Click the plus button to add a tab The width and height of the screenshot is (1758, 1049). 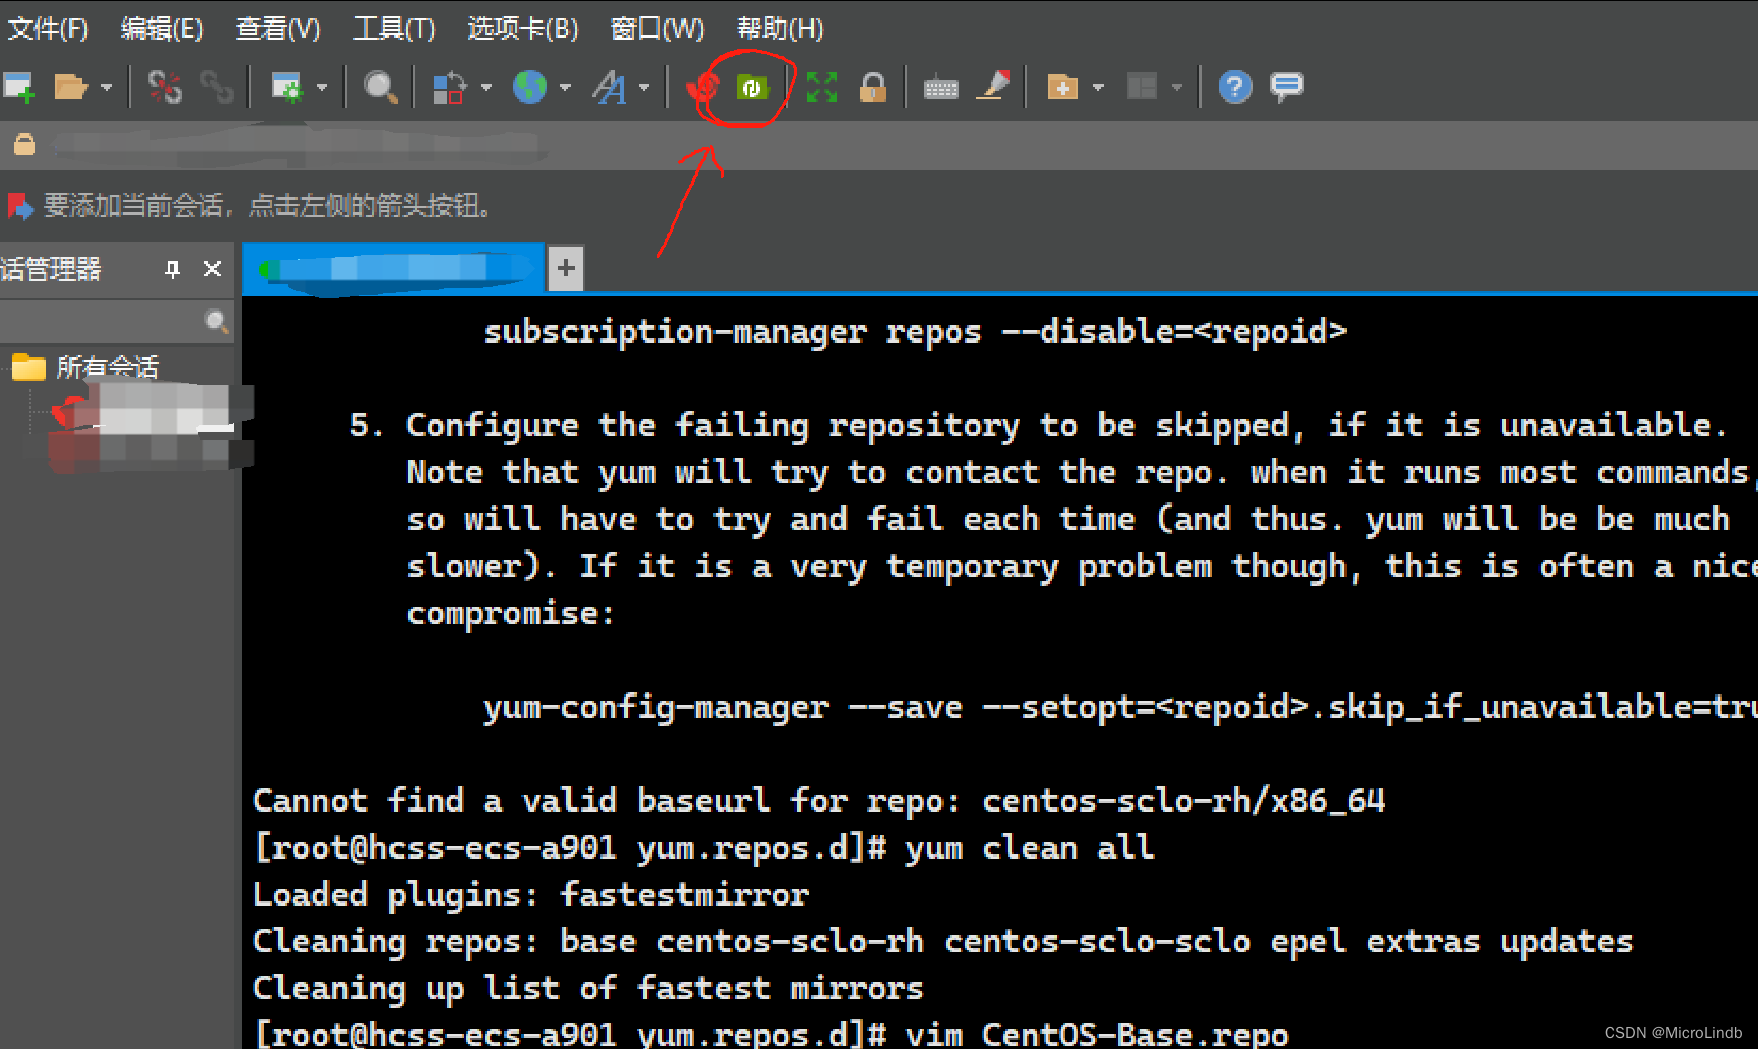pos(565,267)
